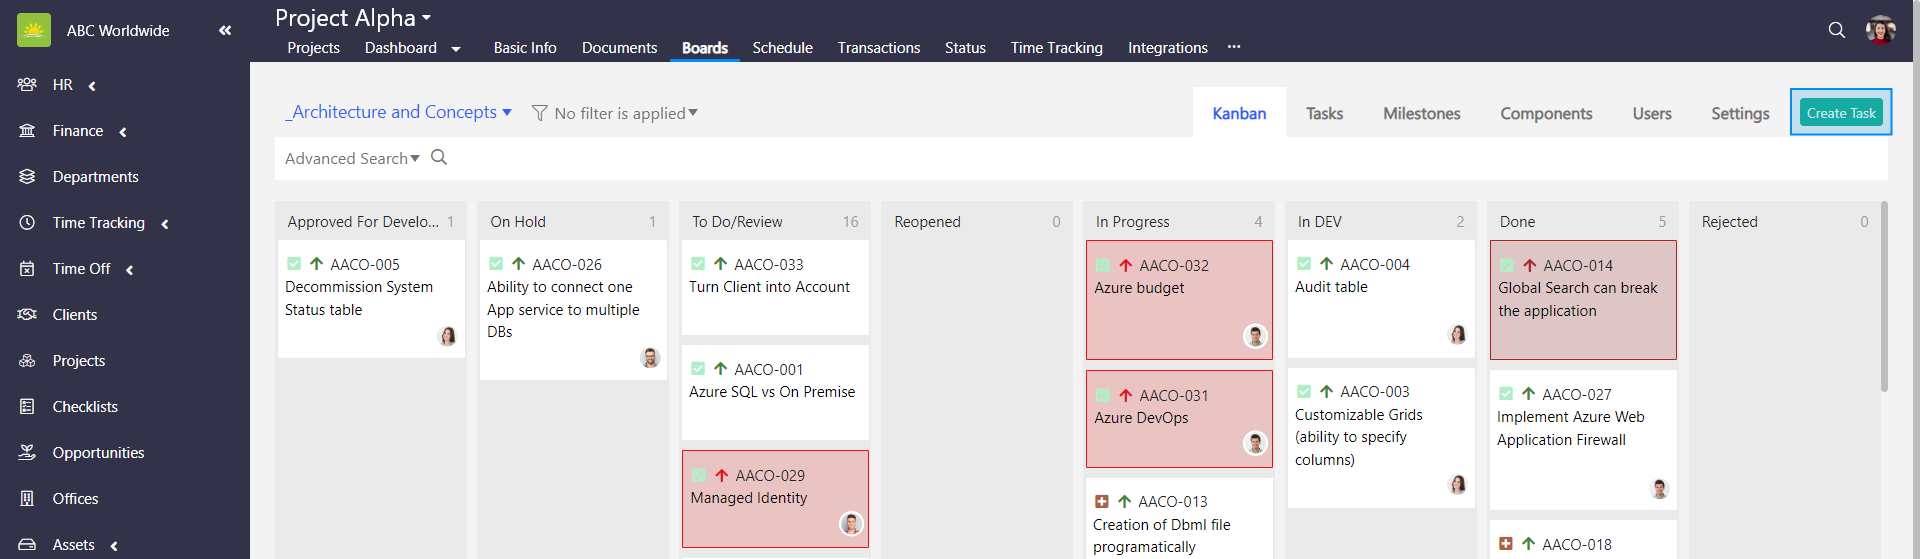The height and width of the screenshot is (559, 1920).
Task: Click the Advanced Search magnifier icon
Action: pos(439,157)
